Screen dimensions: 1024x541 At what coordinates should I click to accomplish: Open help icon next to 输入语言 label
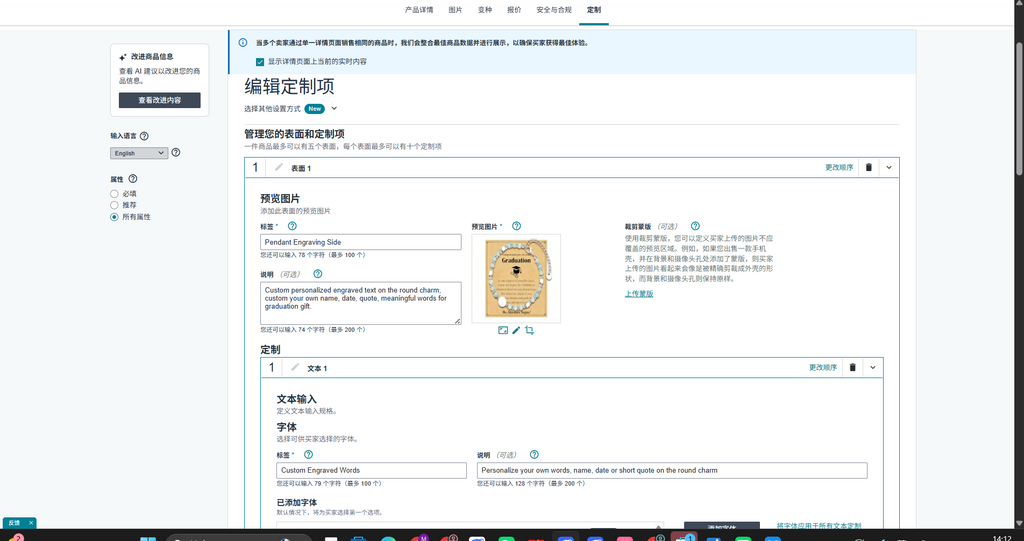144,136
